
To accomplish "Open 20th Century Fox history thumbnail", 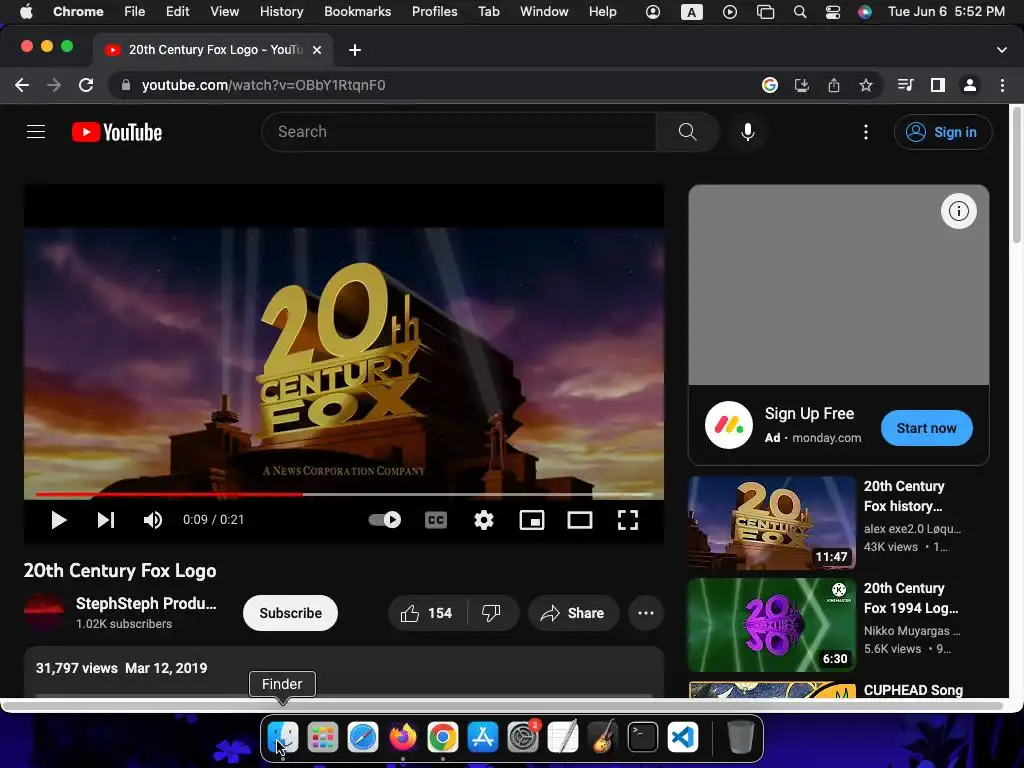I will point(771,523).
